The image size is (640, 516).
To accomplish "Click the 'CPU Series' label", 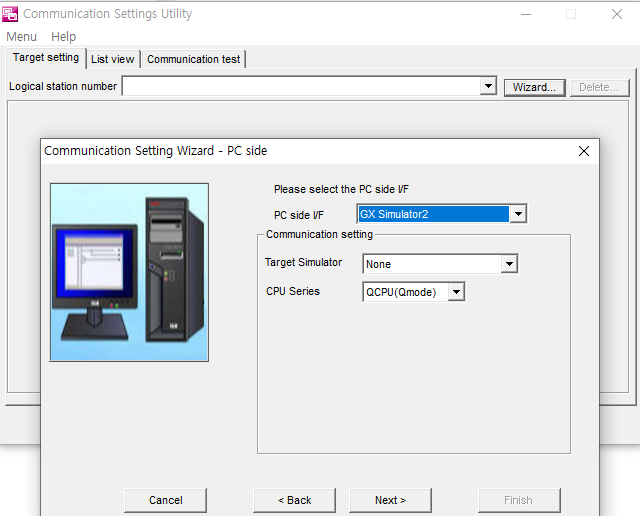I will click(293, 291).
